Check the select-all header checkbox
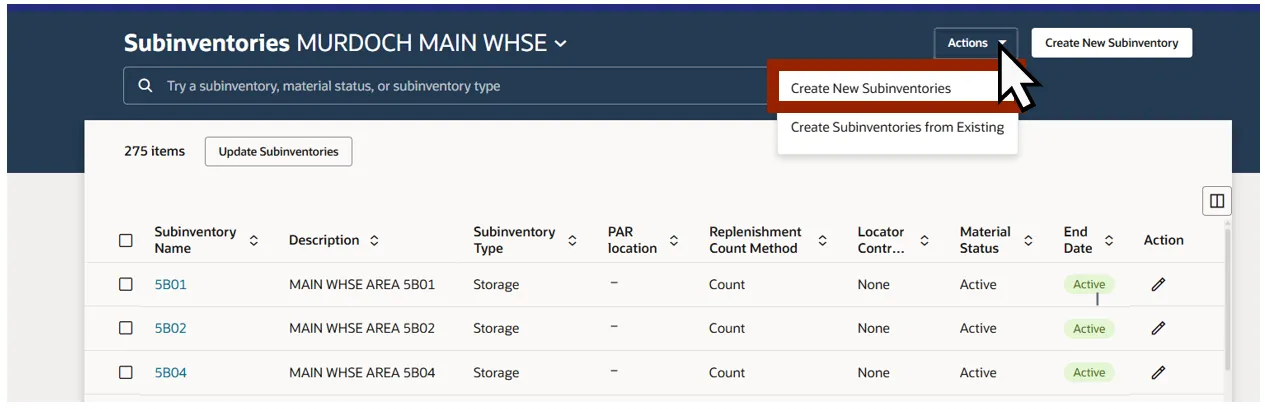 (x=126, y=240)
